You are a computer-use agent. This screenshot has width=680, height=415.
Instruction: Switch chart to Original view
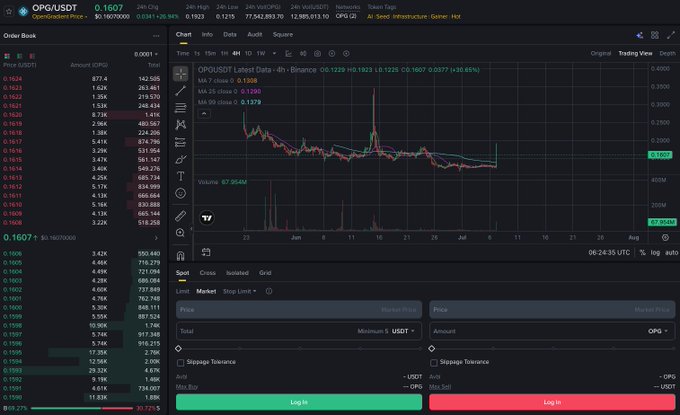click(x=601, y=53)
